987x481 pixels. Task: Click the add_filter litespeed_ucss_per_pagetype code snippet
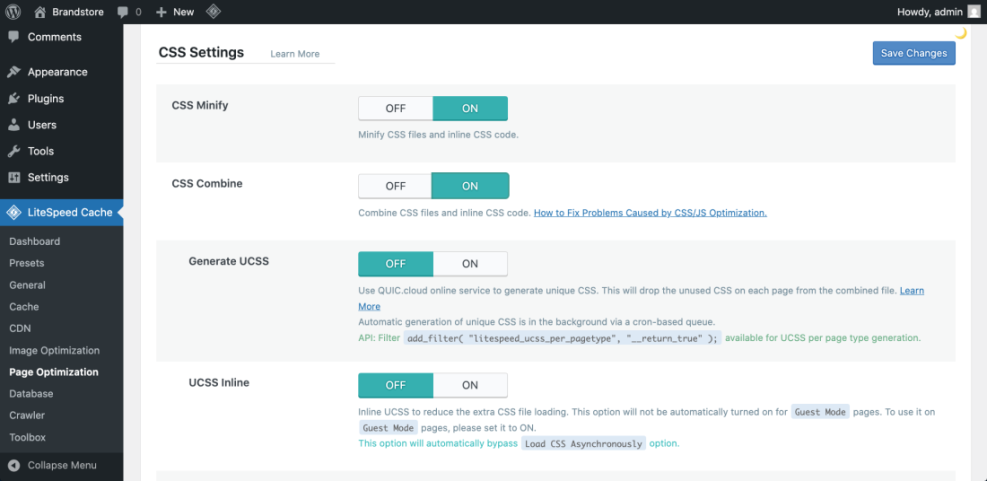pyautogui.click(x=562, y=337)
